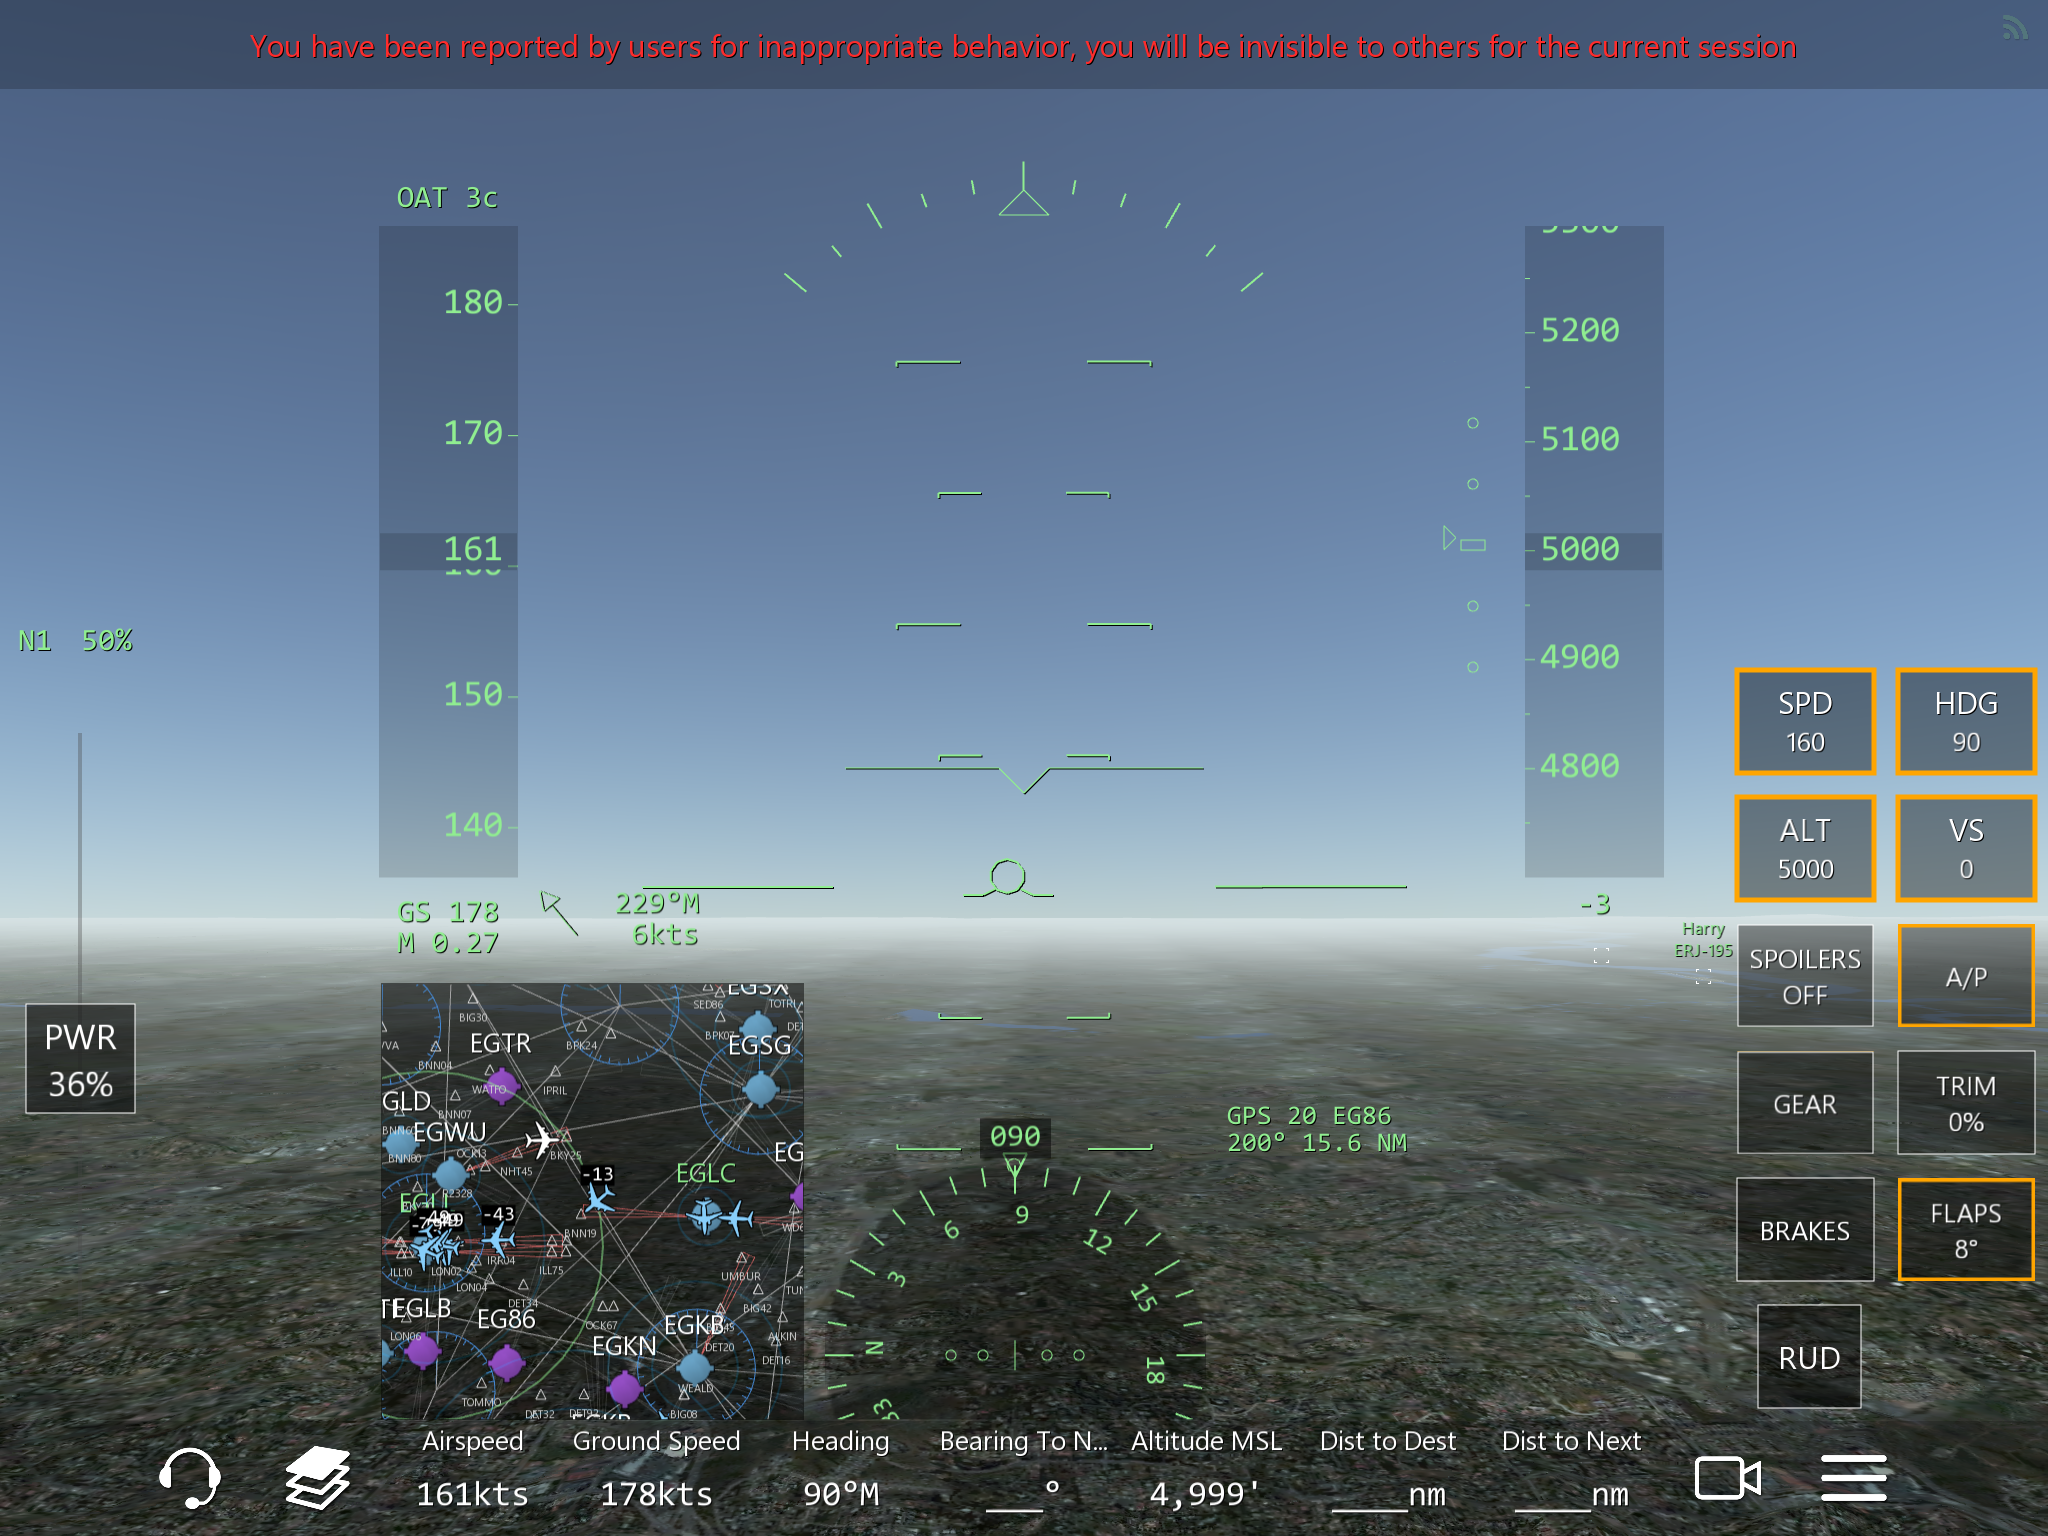Tap the purple marker near EGTR
Image resolution: width=2048 pixels, height=1536 pixels.
501,1085
